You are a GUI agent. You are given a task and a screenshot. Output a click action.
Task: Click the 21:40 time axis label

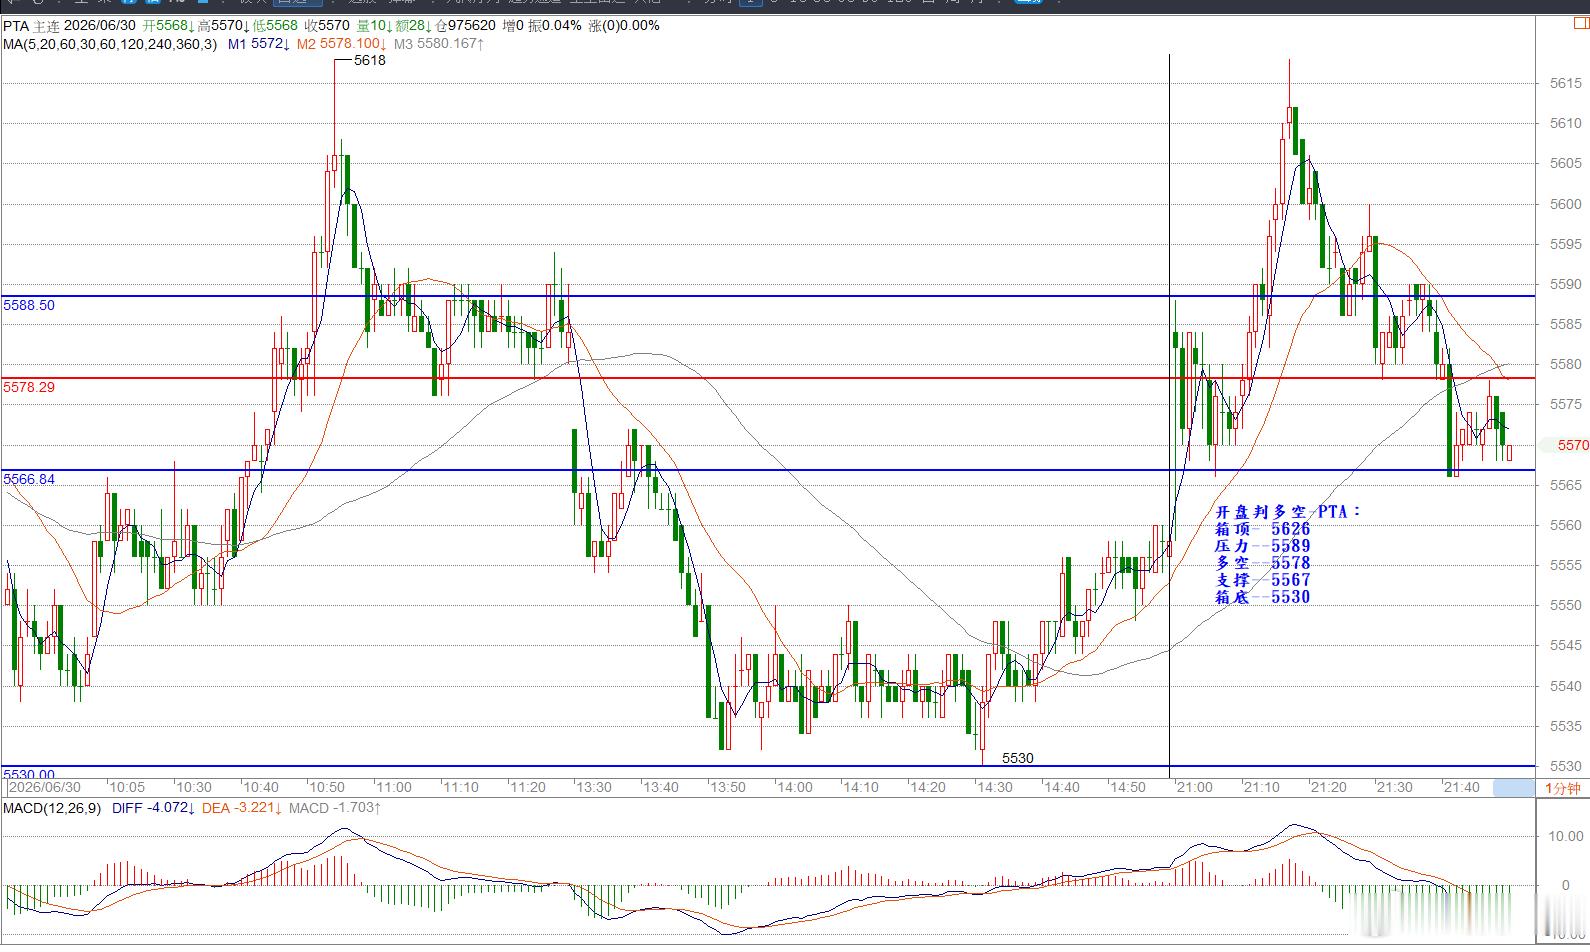1462,788
